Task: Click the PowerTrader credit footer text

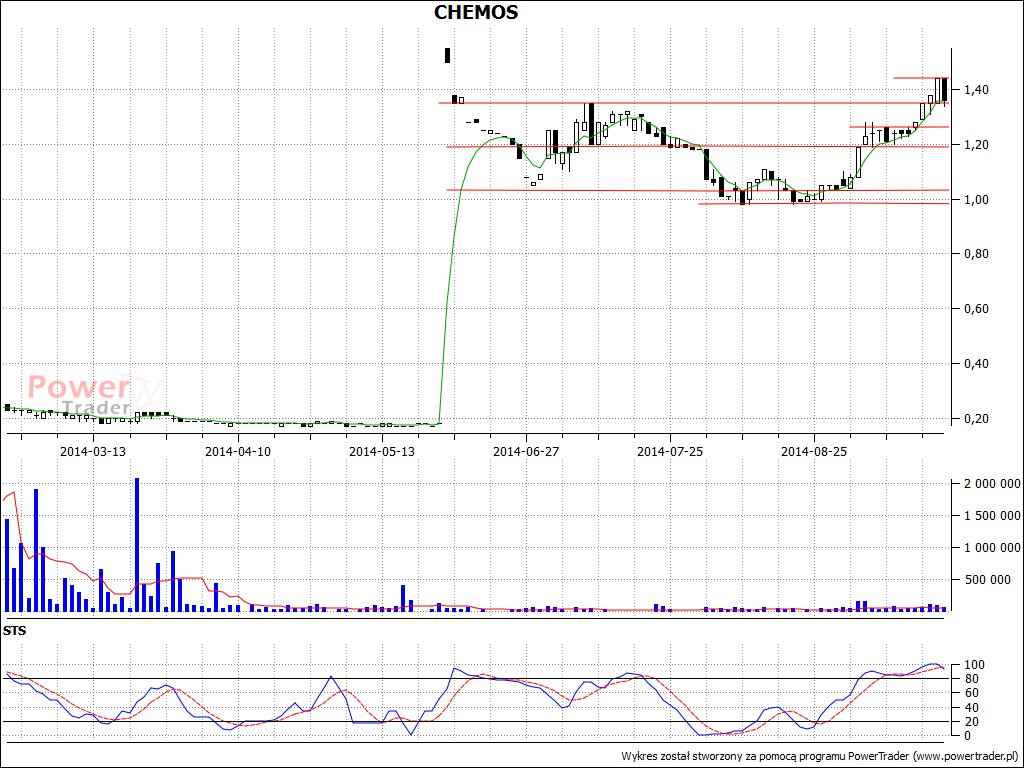Action: [819, 757]
